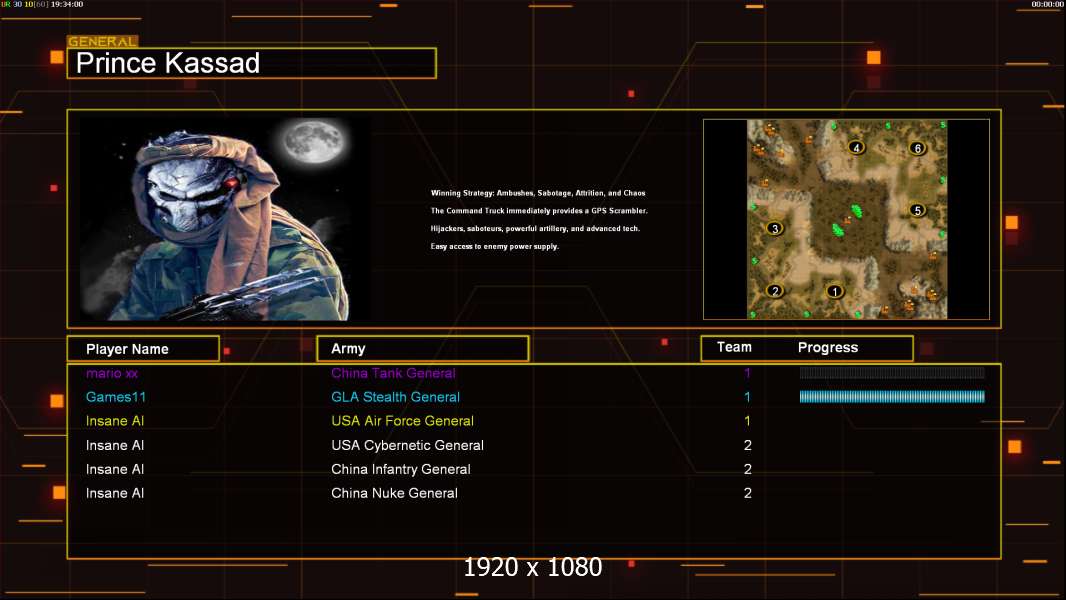Click China Infantry General entry
The width and height of the screenshot is (1066, 600).
401,469
